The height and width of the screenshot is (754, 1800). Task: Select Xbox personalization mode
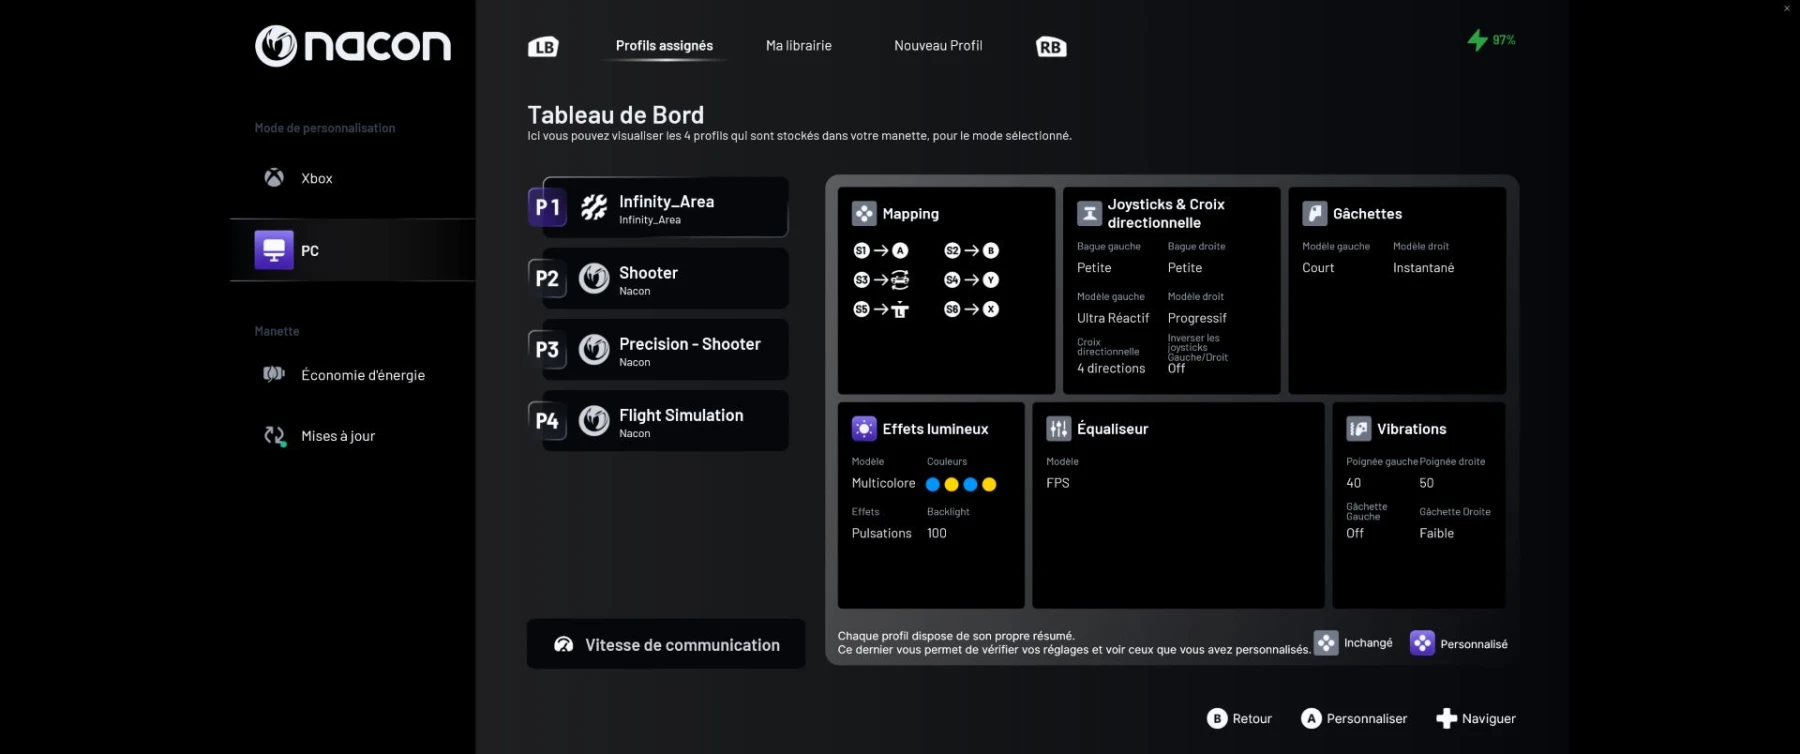[x=353, y=178]
